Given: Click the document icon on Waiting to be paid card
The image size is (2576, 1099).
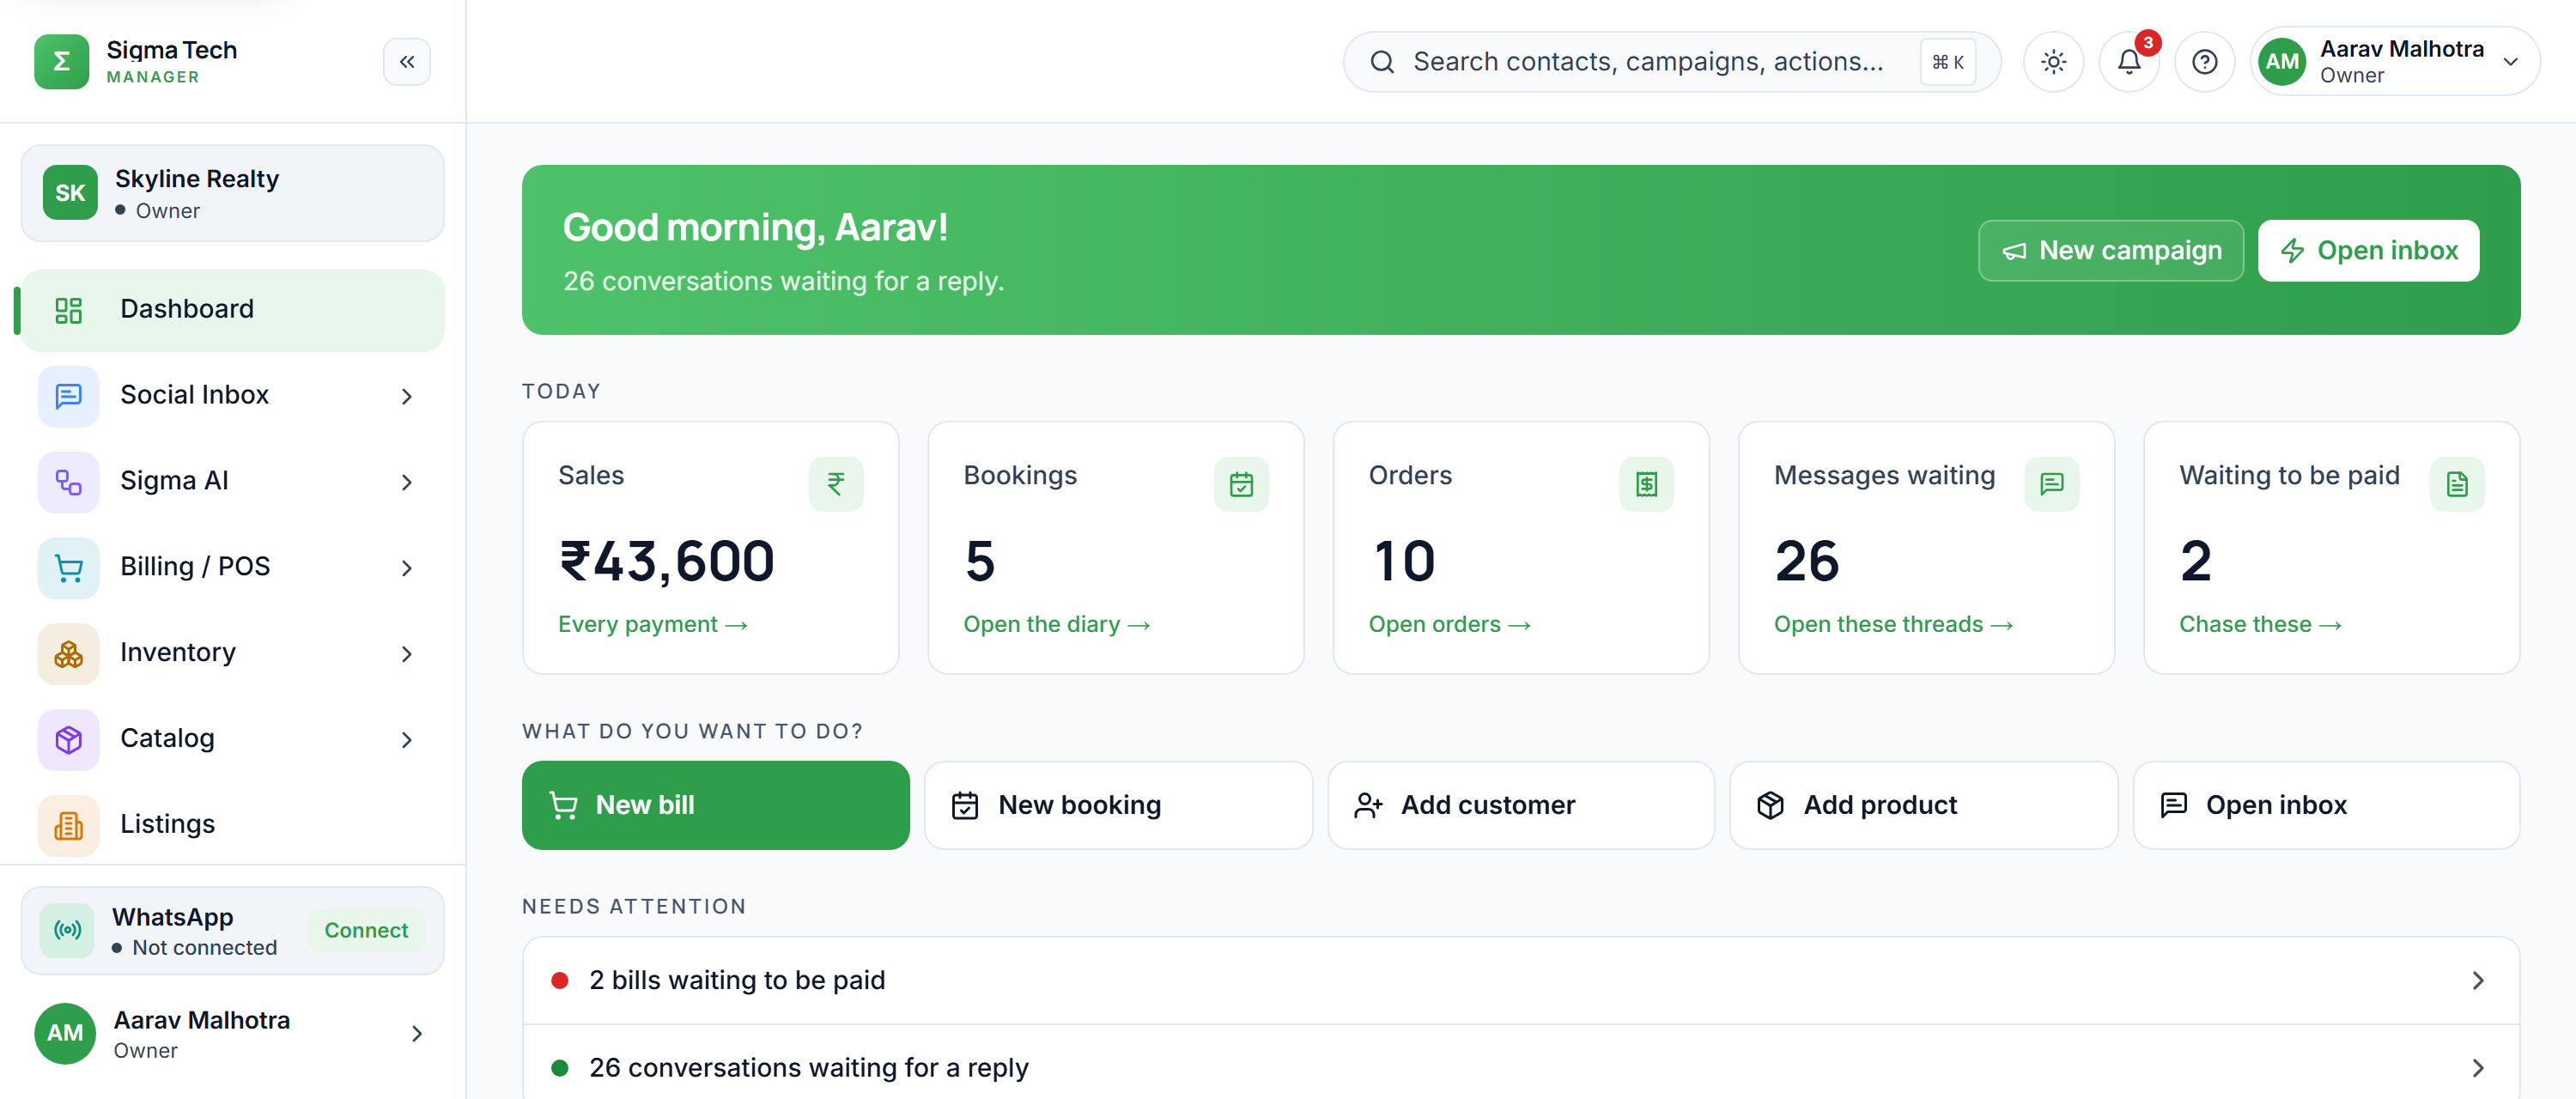Looking at the screenshot, I should [x=2457, y=484].
